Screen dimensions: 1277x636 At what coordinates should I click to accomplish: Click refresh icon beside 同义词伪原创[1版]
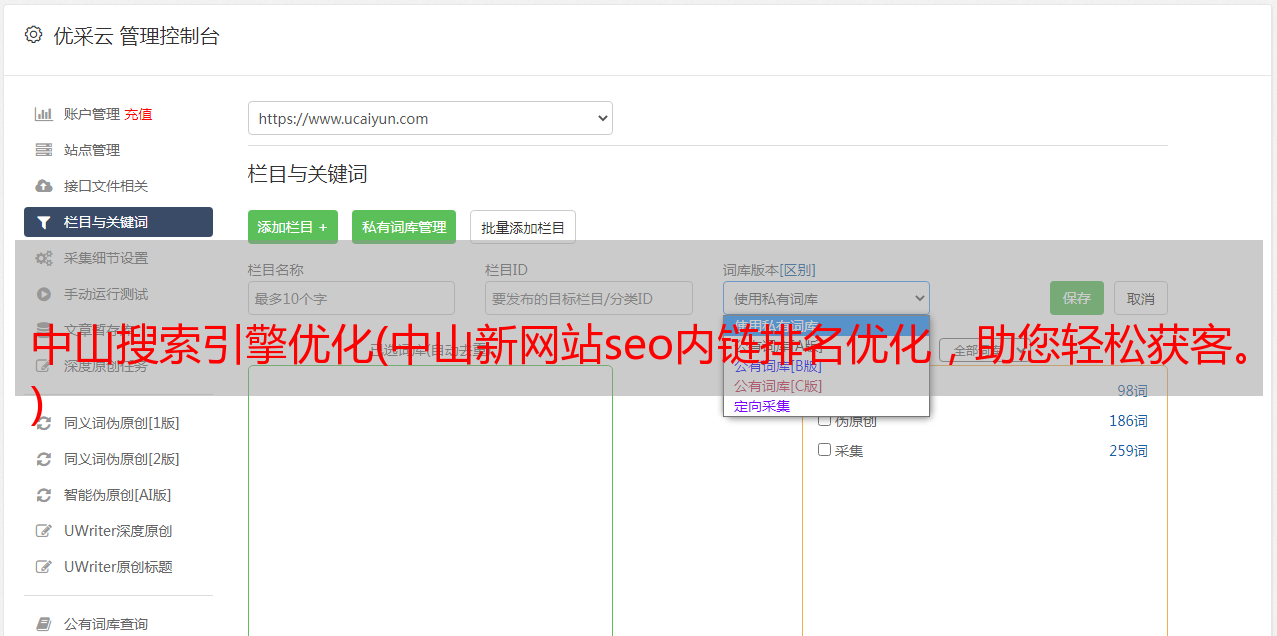tap(44, 423)
